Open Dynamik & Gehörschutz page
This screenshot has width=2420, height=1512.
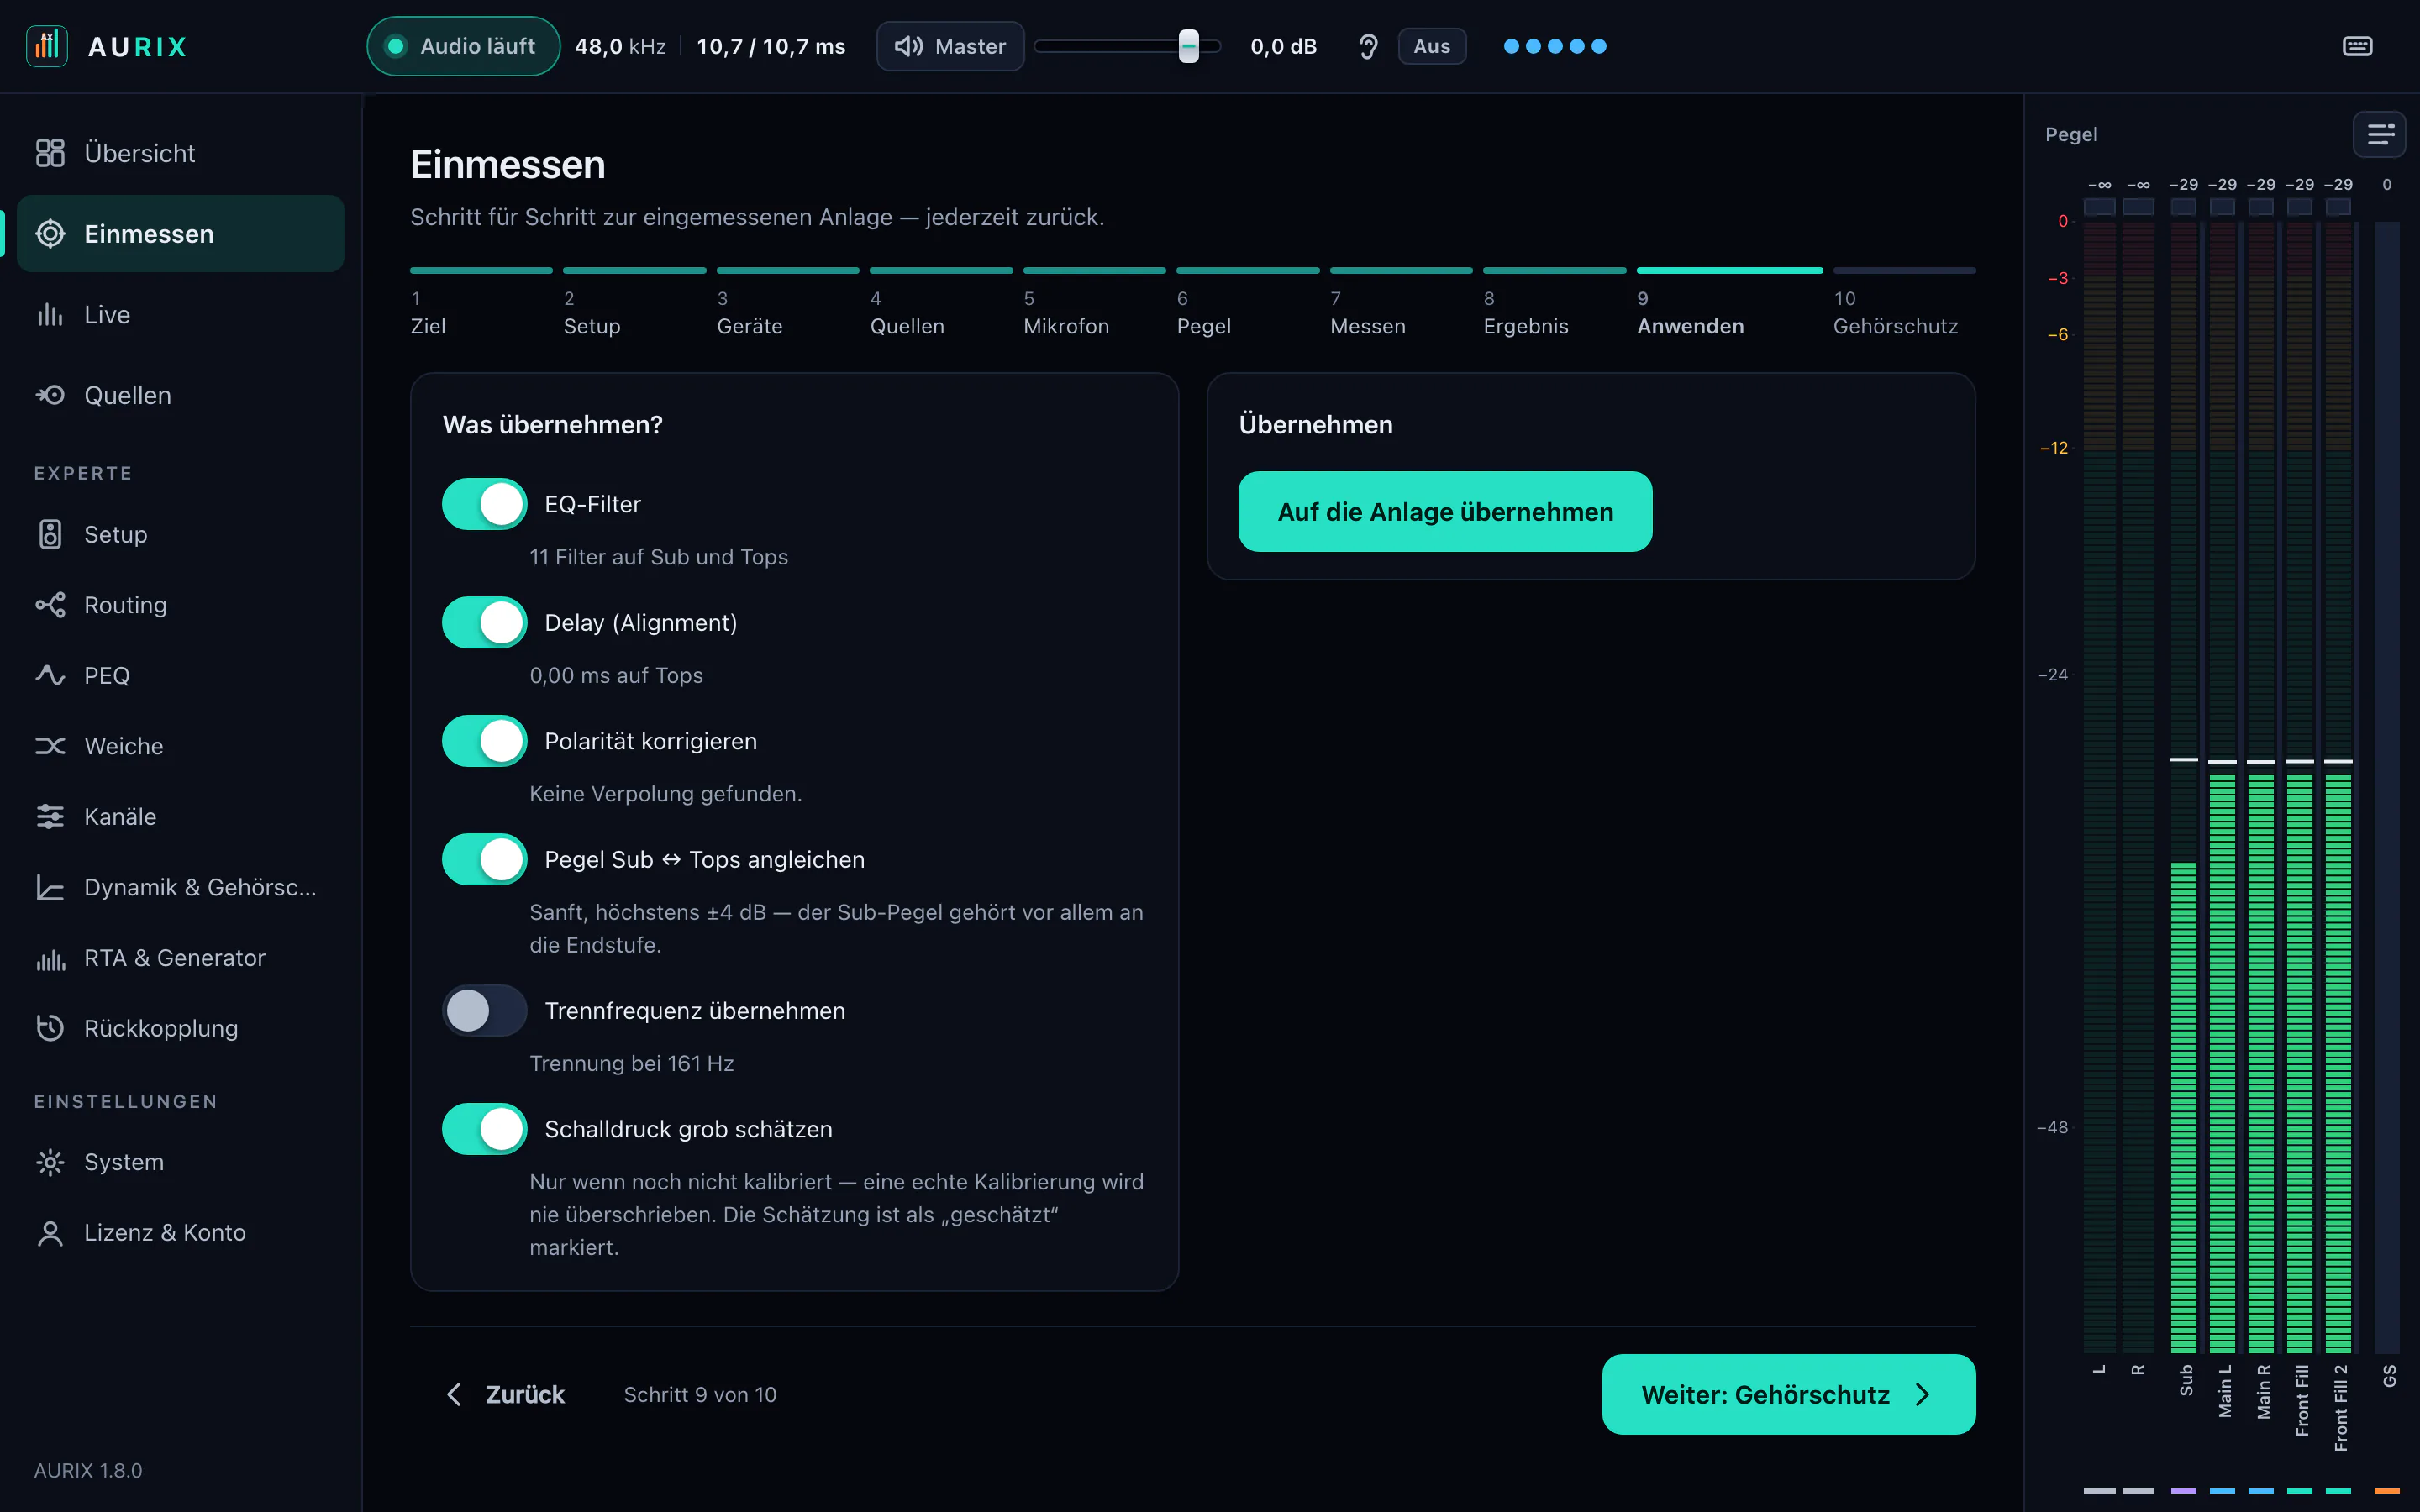coord(180,887)
